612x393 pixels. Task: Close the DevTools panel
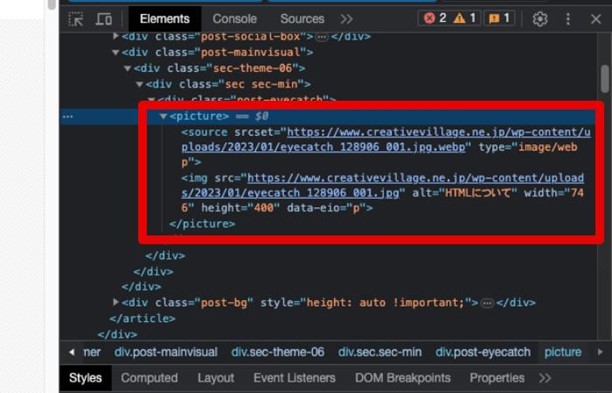pyautogui.click(x=596, y=19)
